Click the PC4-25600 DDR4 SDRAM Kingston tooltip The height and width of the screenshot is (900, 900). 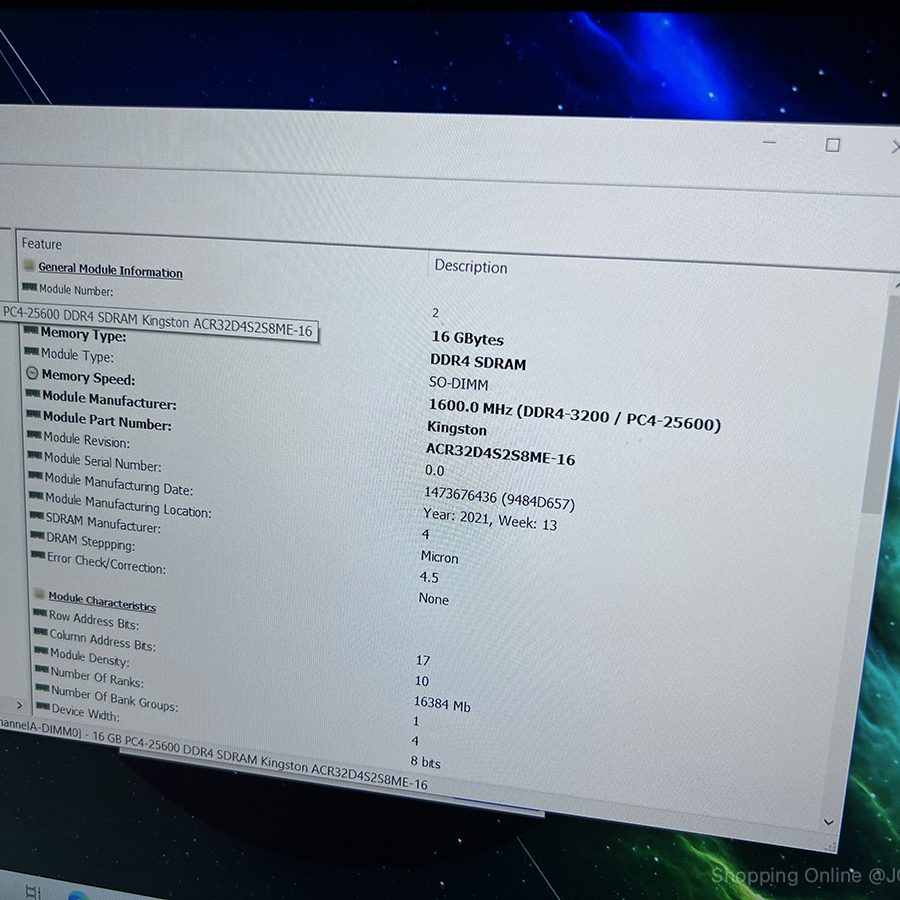[x=158, y=322]
